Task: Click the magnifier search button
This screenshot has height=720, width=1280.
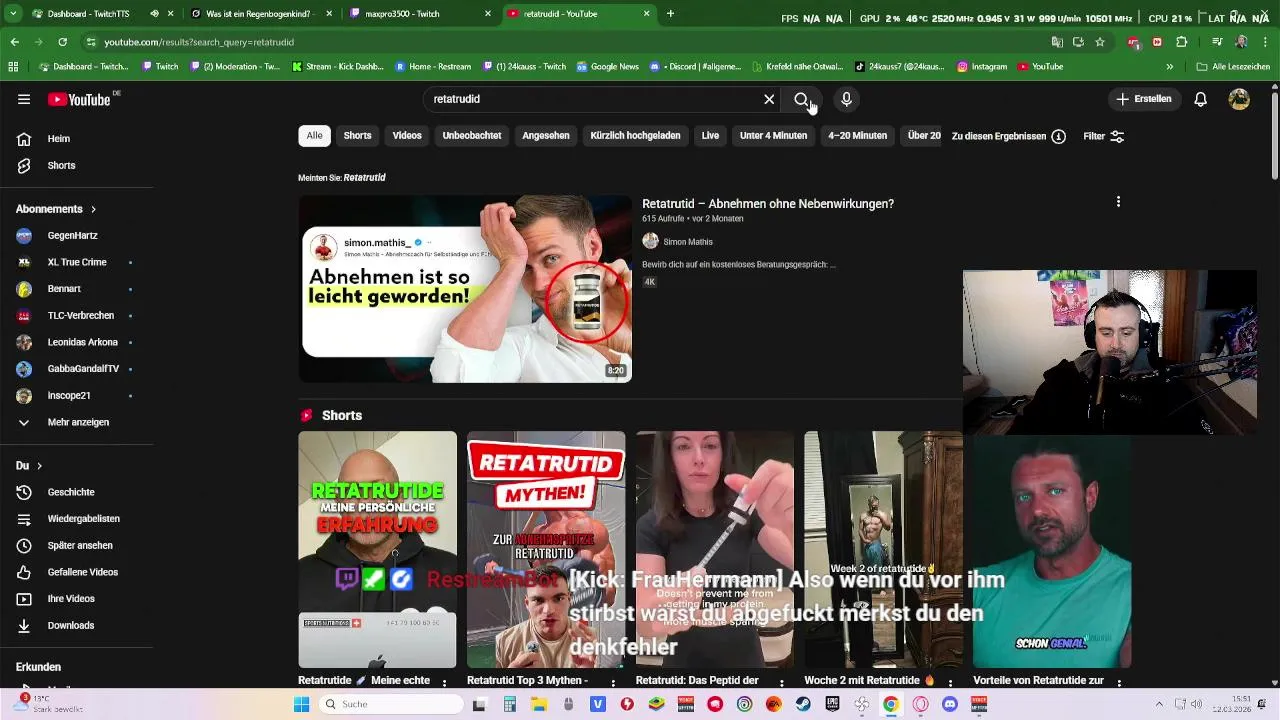Action: point(801,99)
